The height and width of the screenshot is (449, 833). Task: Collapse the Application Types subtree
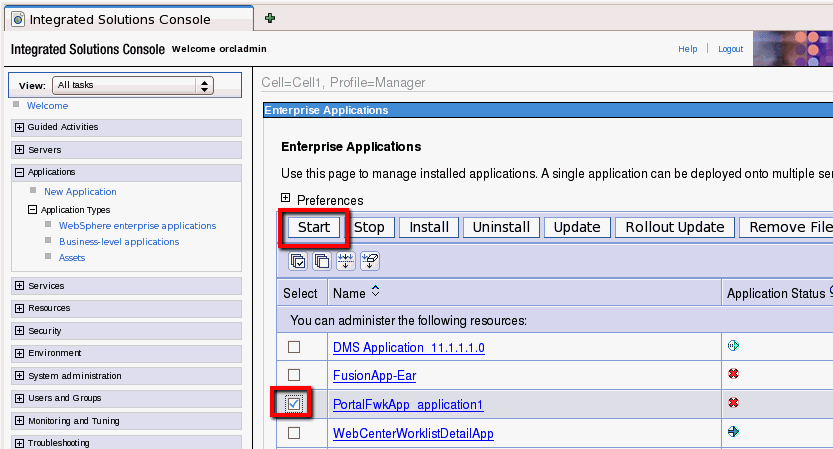click(x=32, y=210)
